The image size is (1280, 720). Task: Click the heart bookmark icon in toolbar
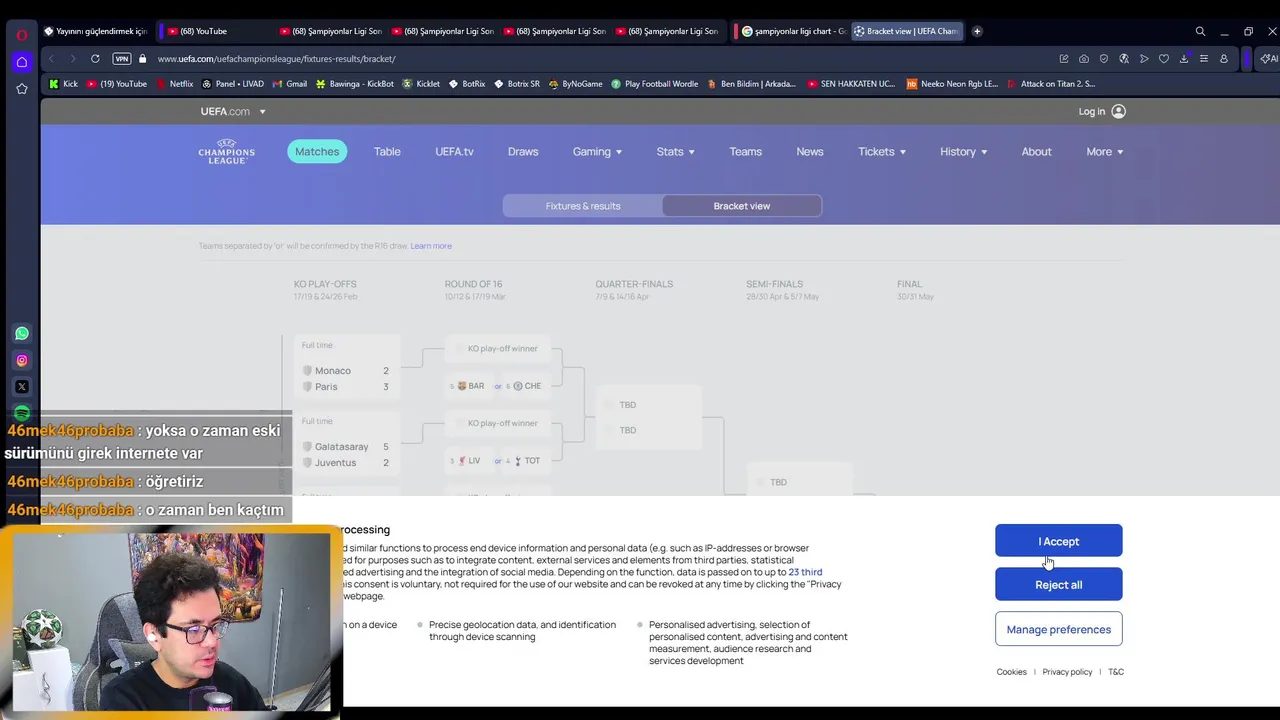[1164, 59]
